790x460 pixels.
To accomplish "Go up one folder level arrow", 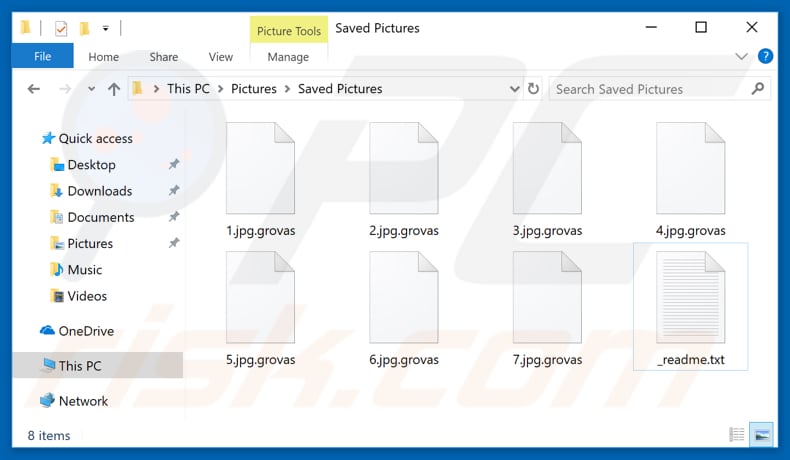I will click(114, 89).
